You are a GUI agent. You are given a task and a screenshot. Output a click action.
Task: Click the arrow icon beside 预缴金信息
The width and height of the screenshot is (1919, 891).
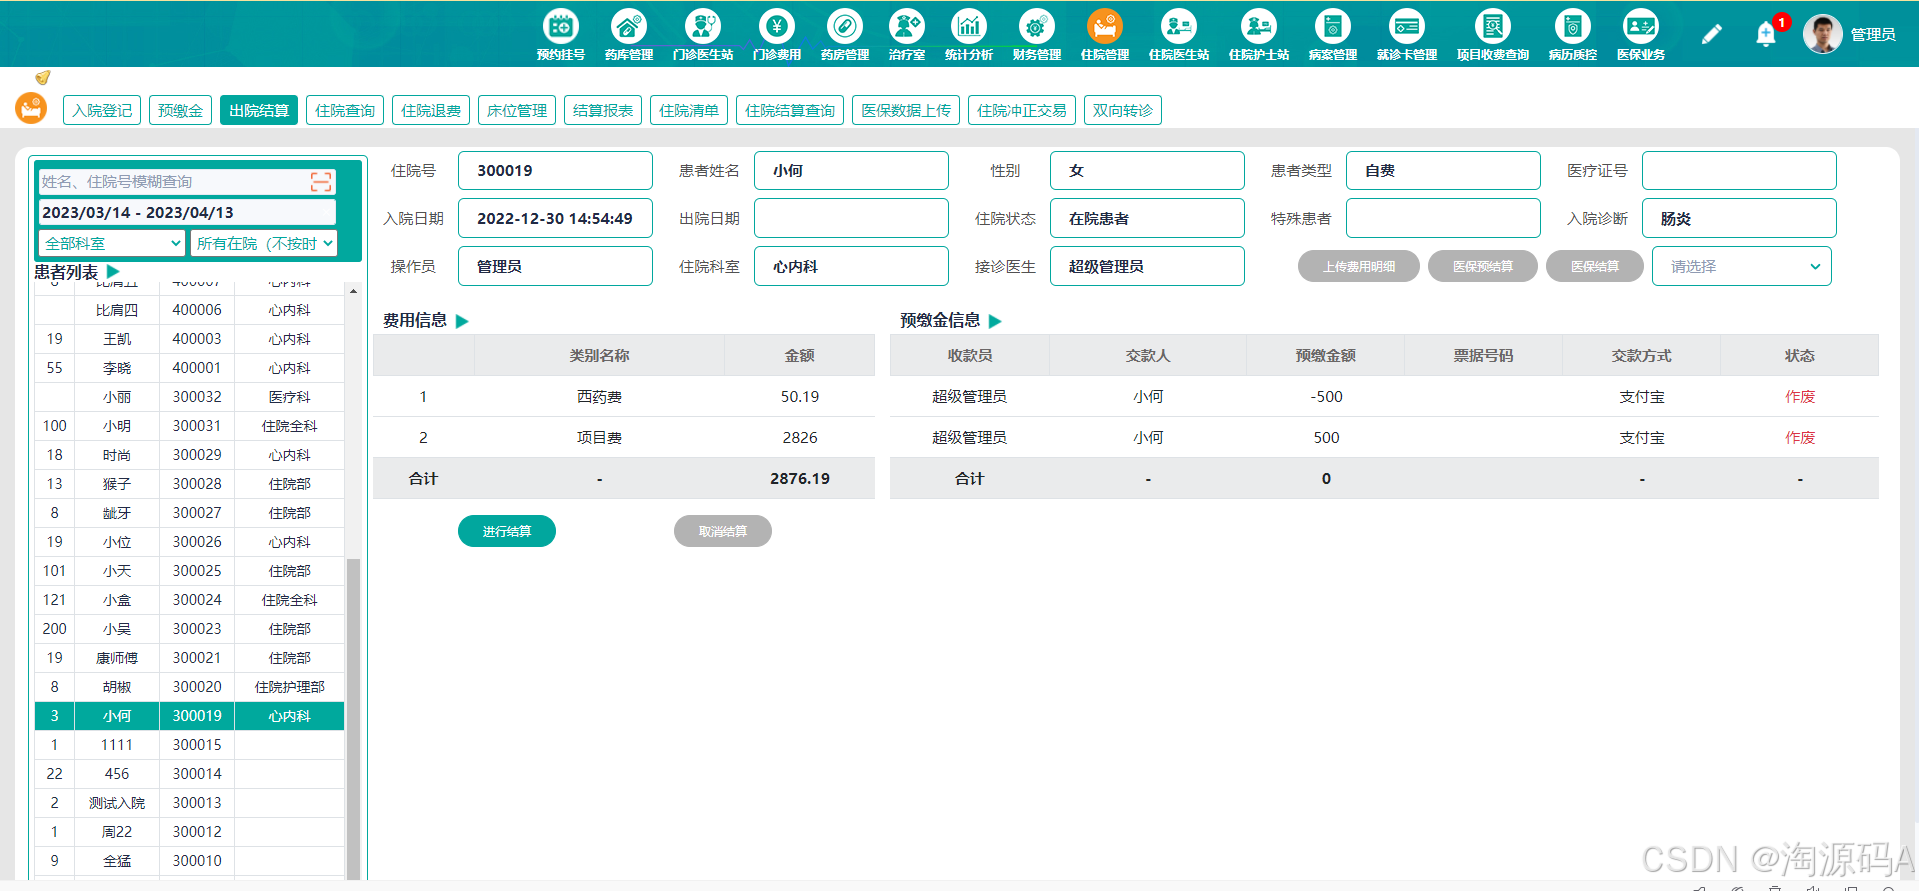point(995,321)
